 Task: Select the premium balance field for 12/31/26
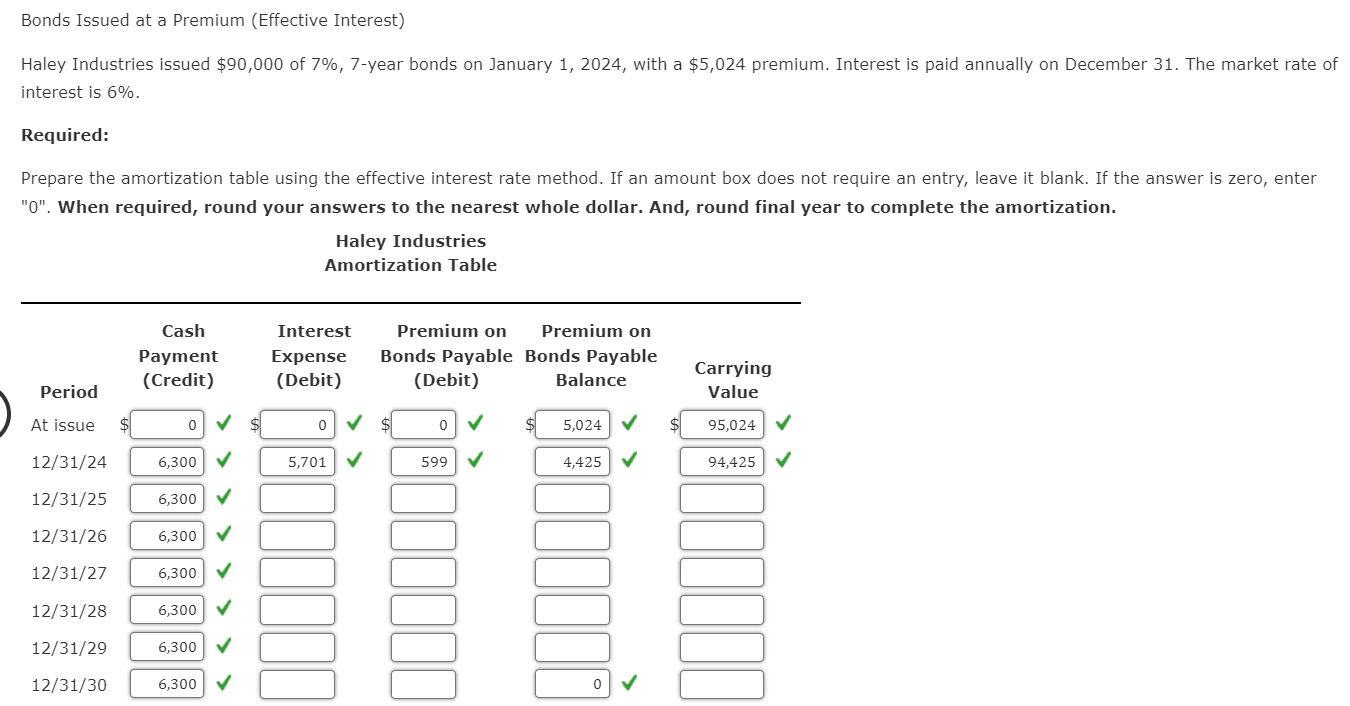572,535
